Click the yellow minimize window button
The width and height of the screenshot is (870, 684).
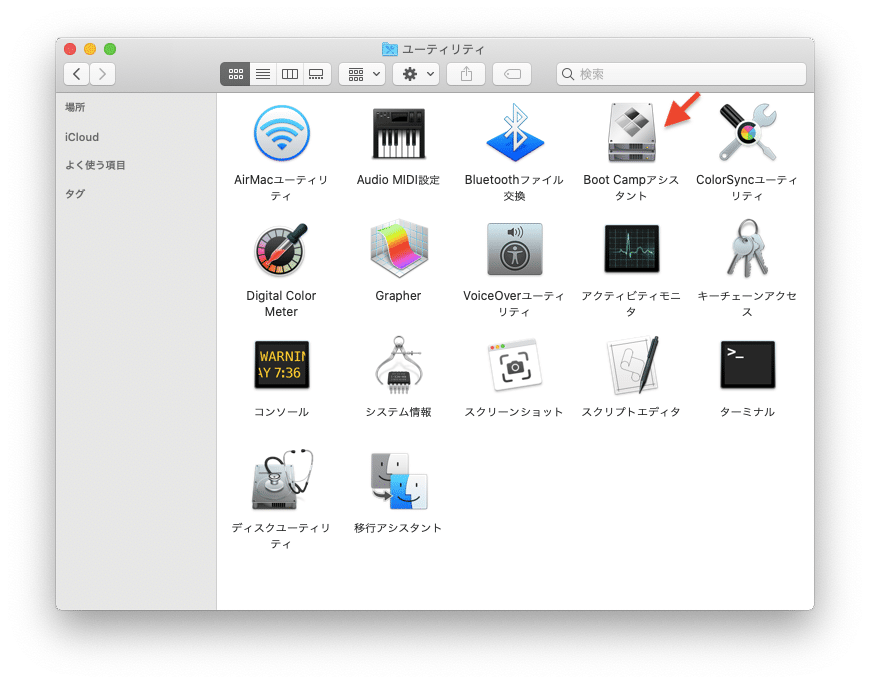click(x=90, y=49)
